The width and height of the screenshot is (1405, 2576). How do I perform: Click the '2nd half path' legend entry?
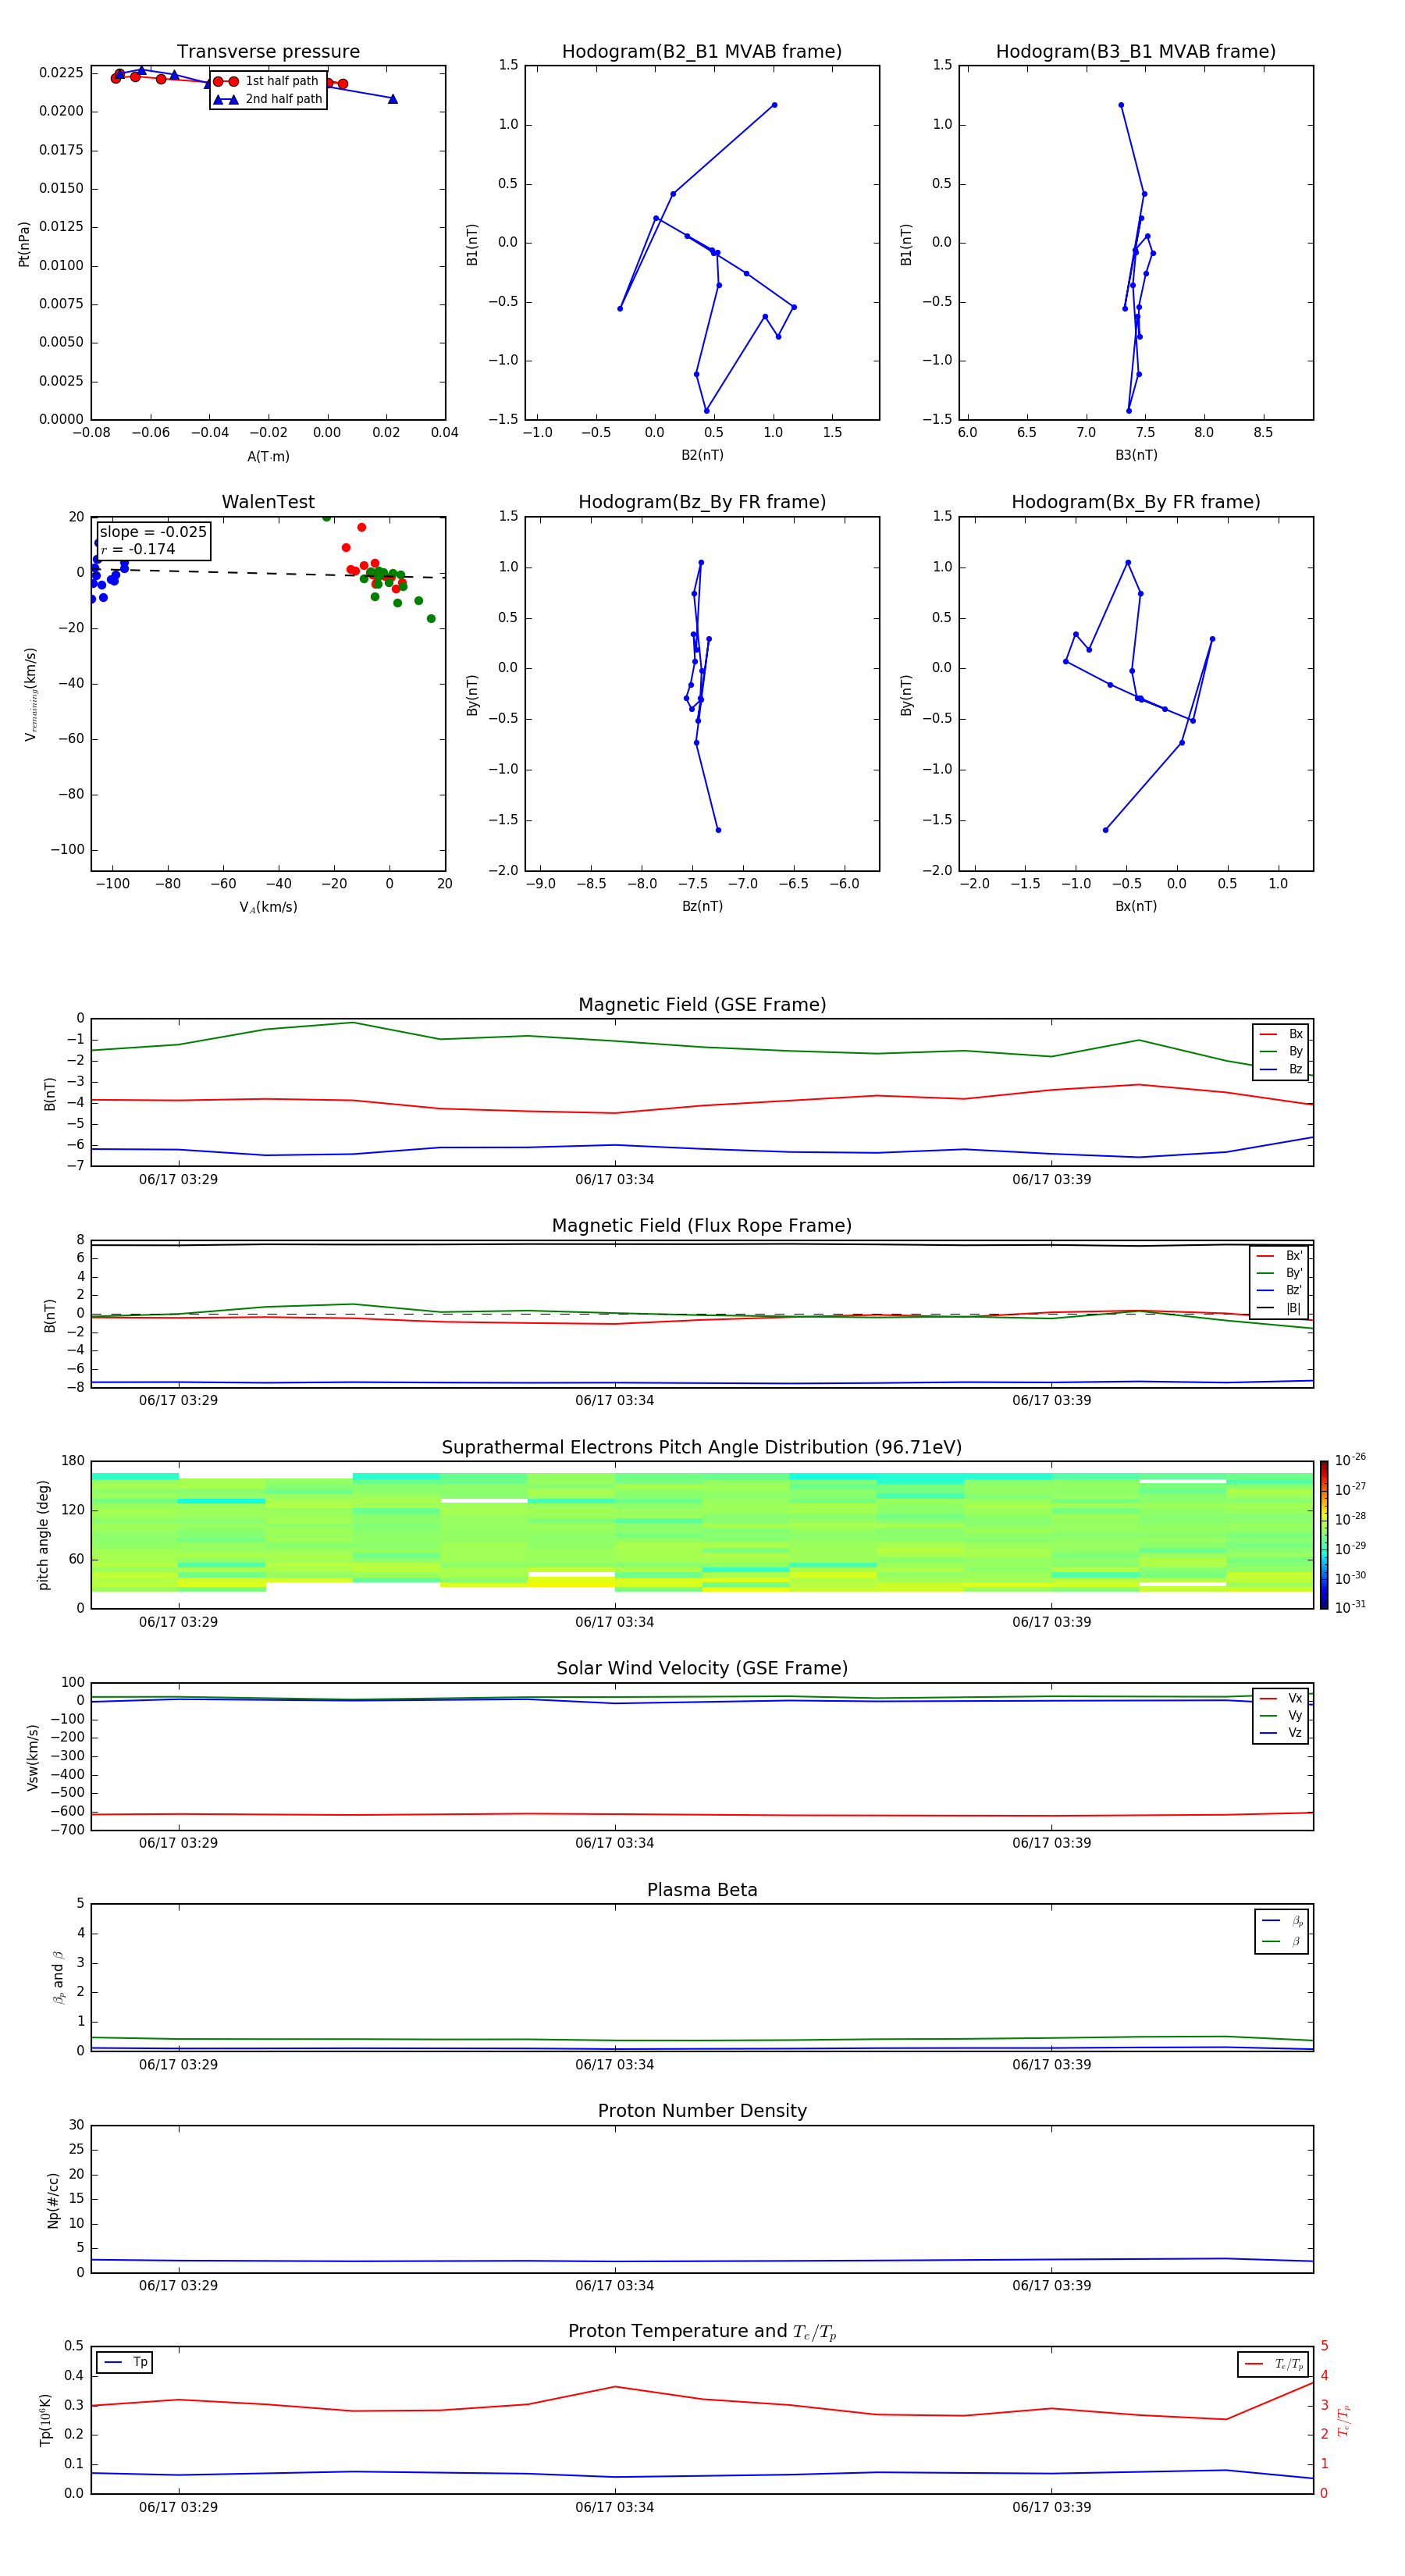tap(268, 99)
